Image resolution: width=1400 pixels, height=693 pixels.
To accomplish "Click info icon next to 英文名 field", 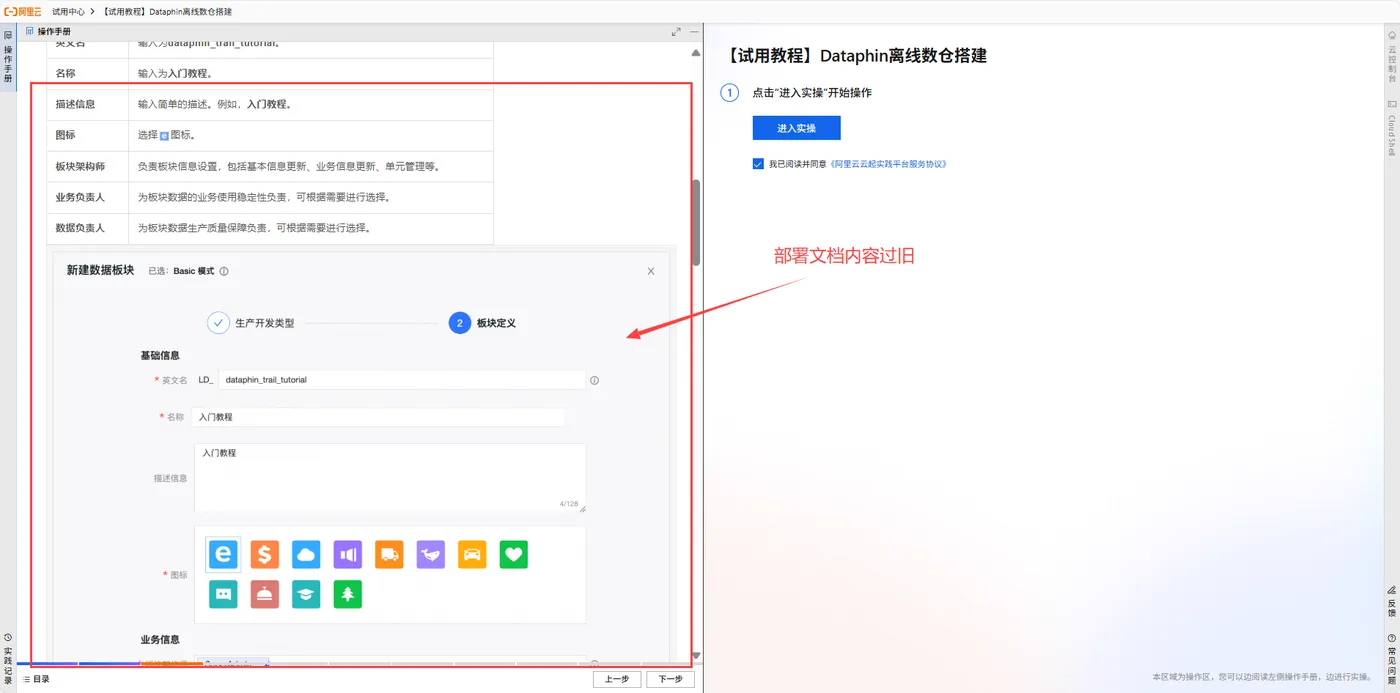I will 594,380.
